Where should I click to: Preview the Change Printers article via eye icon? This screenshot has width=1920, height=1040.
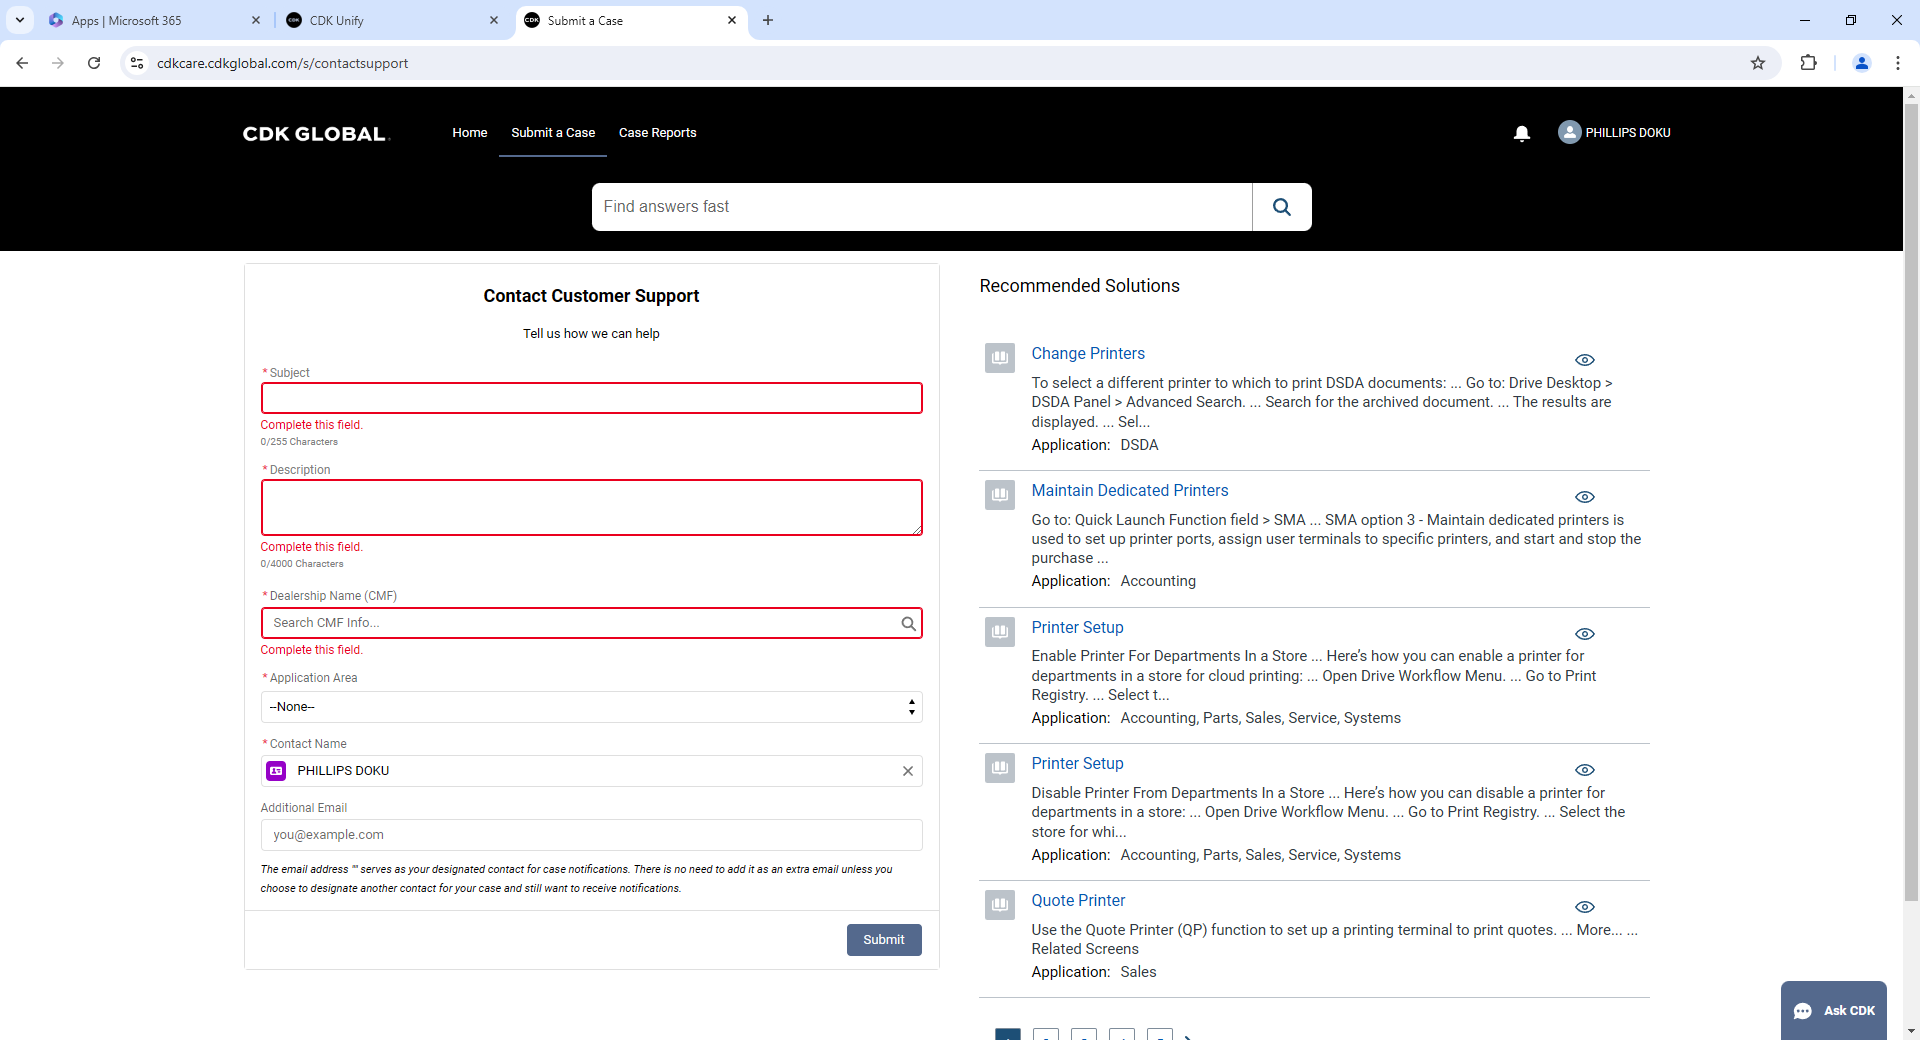[x=1585, y=360]
